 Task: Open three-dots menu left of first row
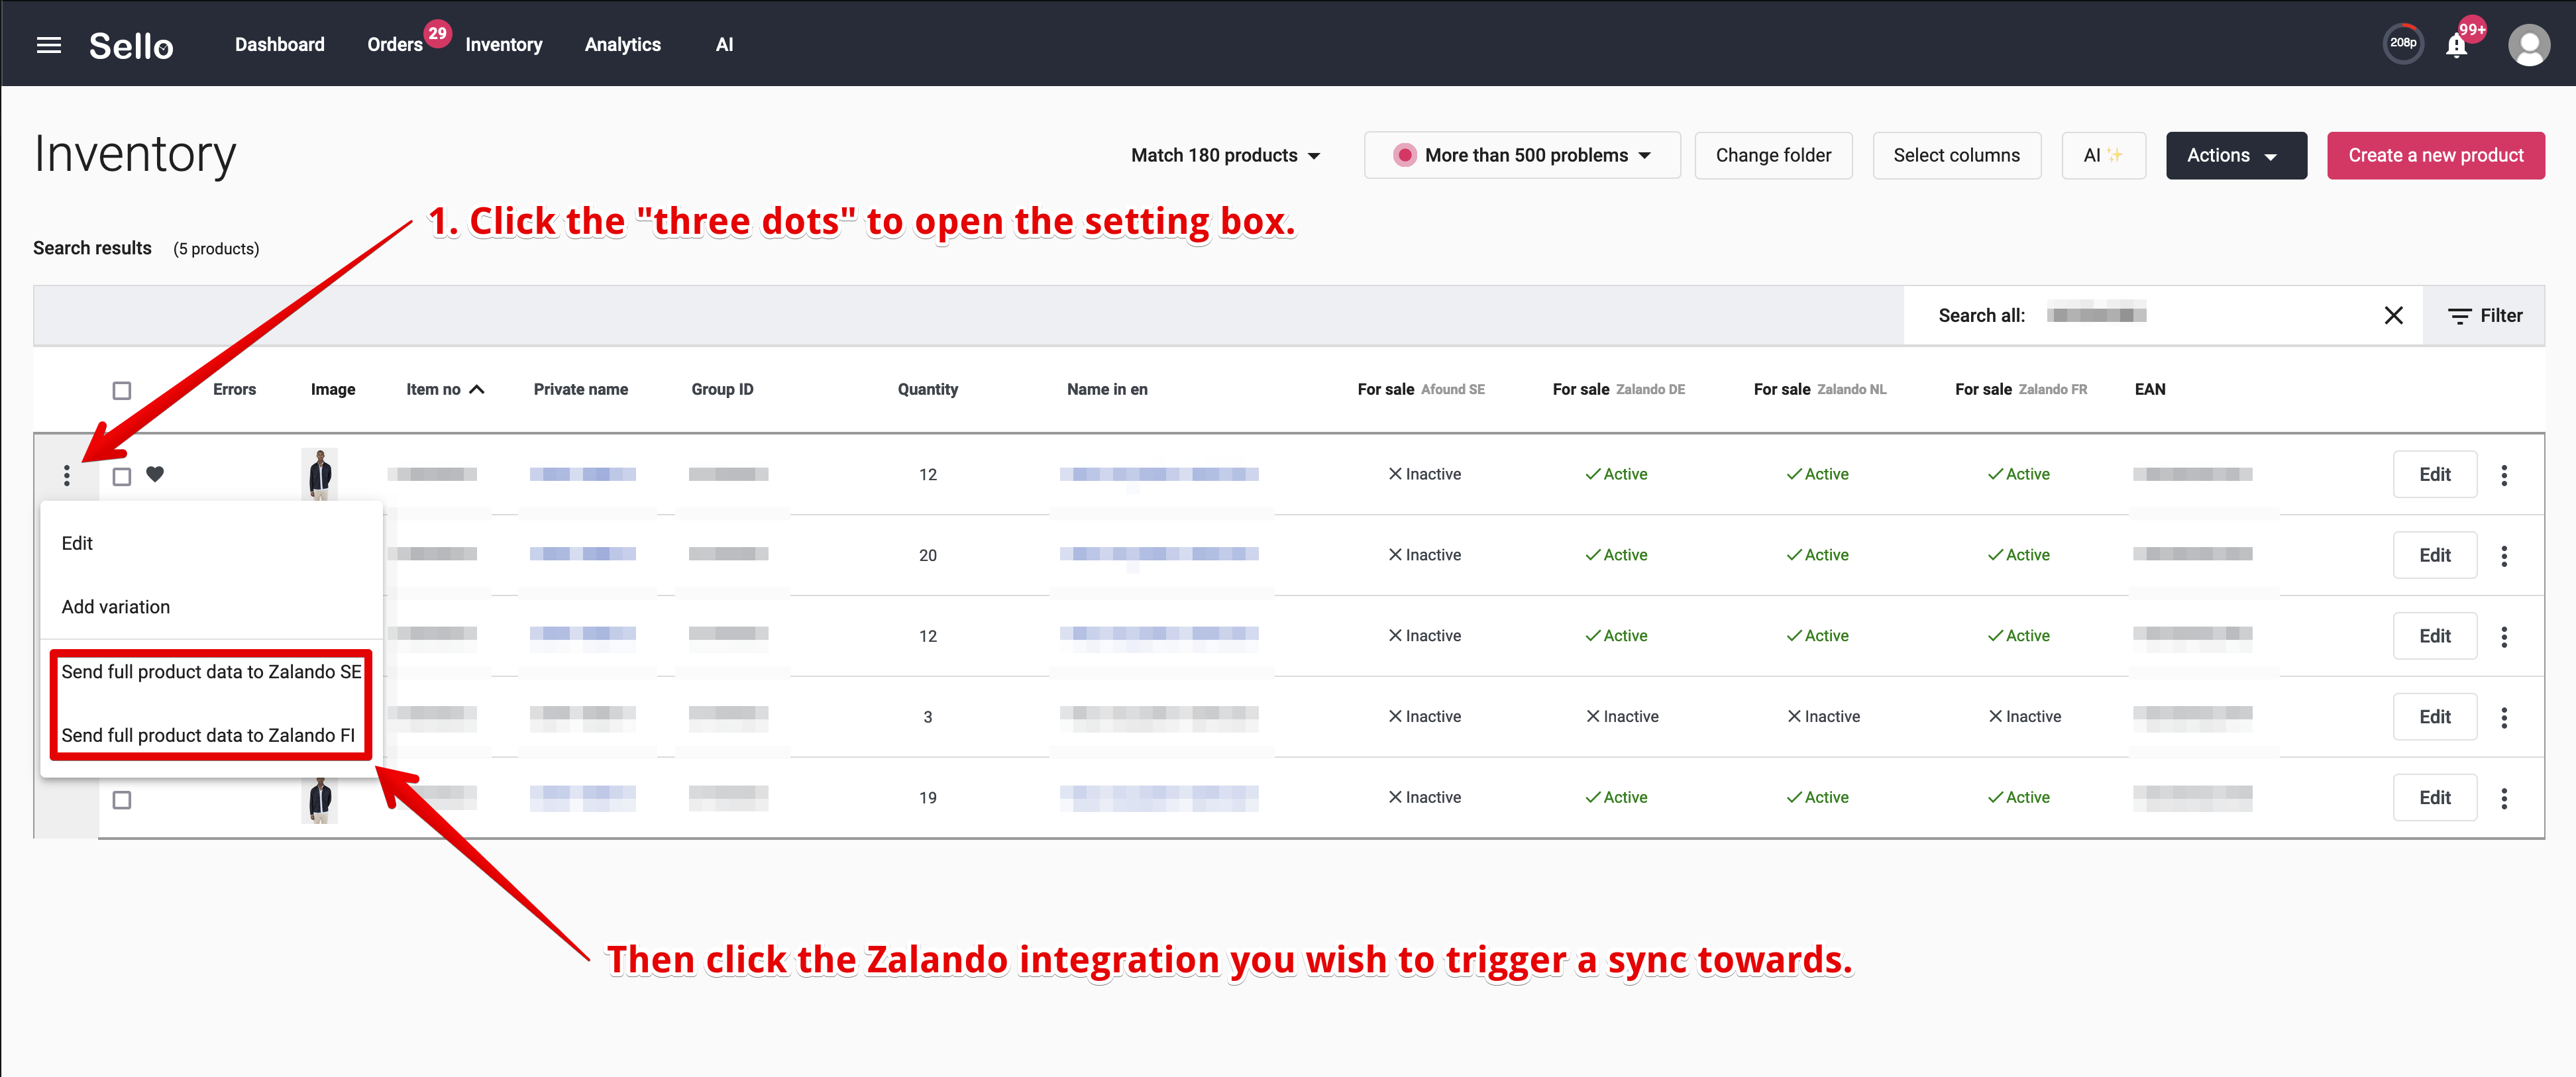click(67, 476)
